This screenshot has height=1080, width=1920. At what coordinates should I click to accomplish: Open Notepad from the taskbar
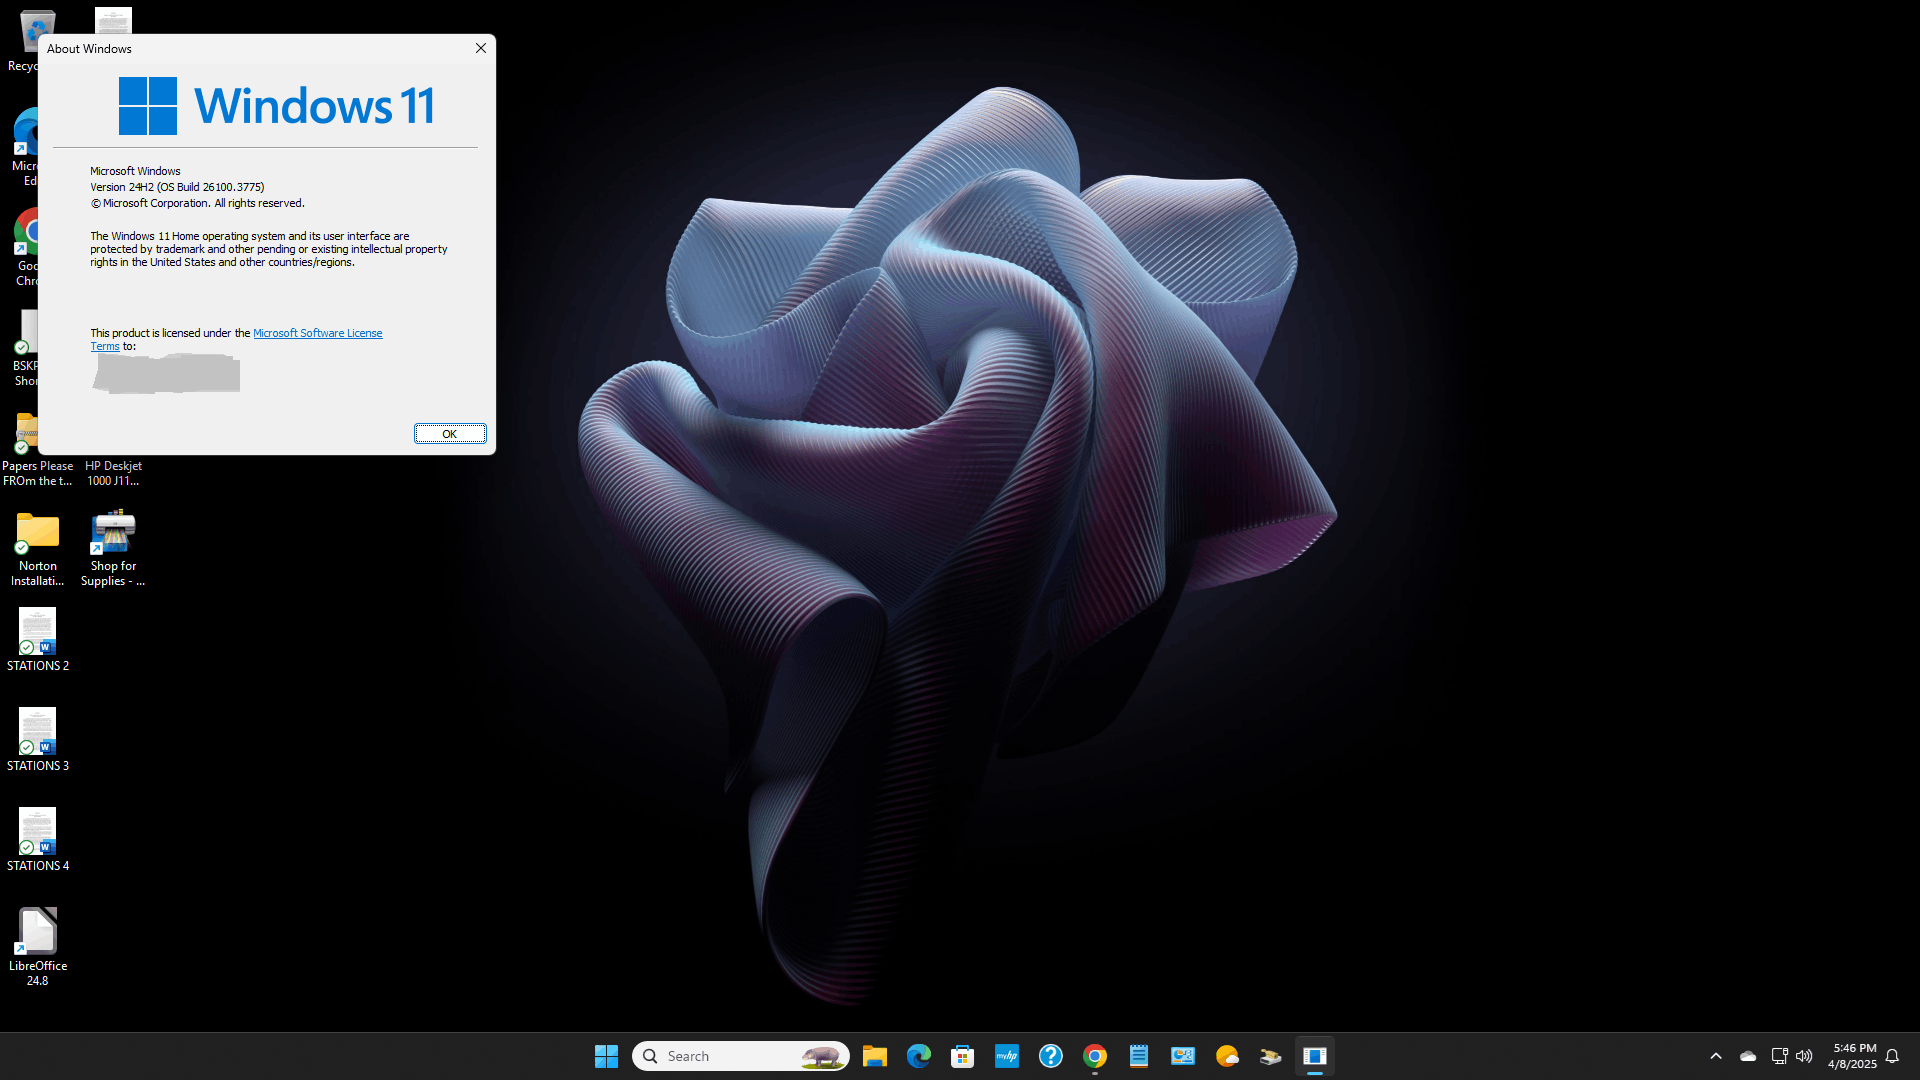[x=1139, y=1056]
